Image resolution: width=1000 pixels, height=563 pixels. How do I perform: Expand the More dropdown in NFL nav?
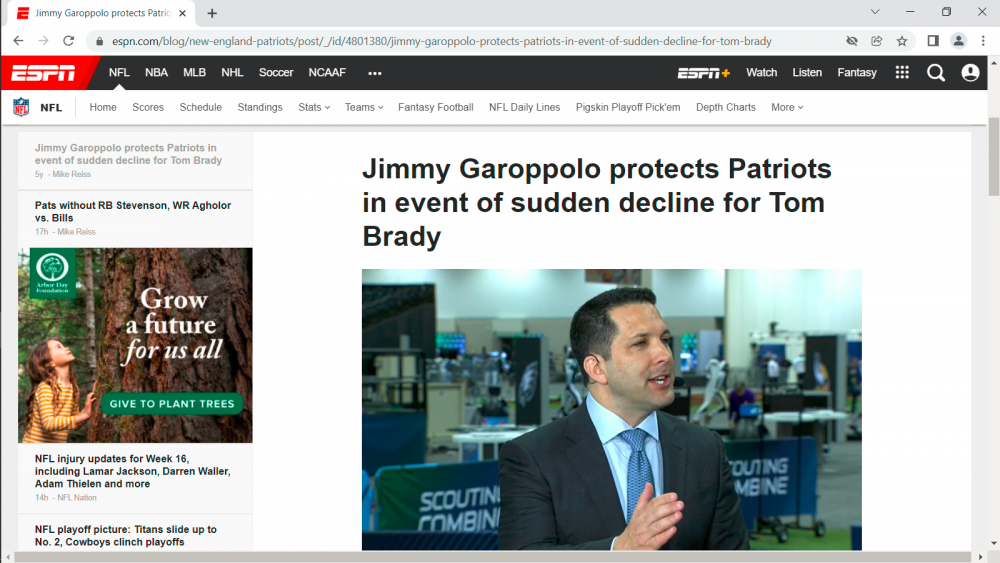(x=787, y=107)
